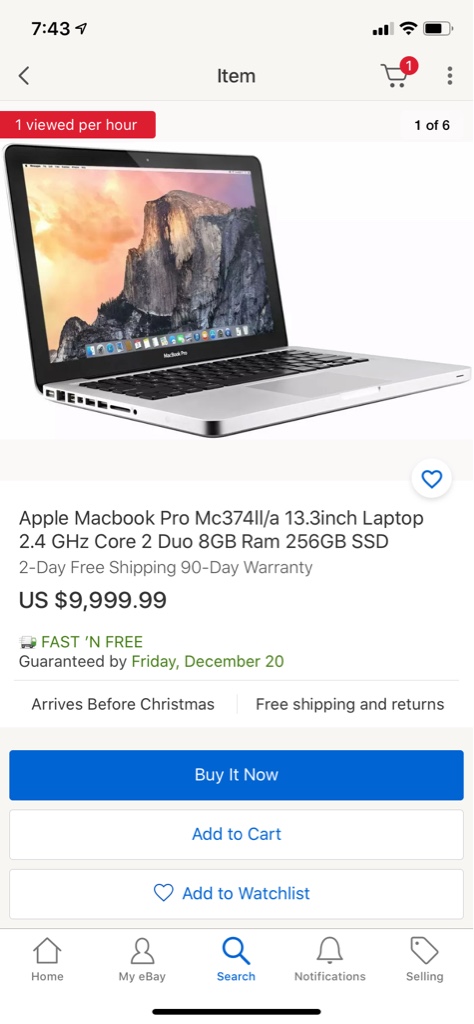
Task: Tap the heart icon to favorite item
Action: coord(432,479)
